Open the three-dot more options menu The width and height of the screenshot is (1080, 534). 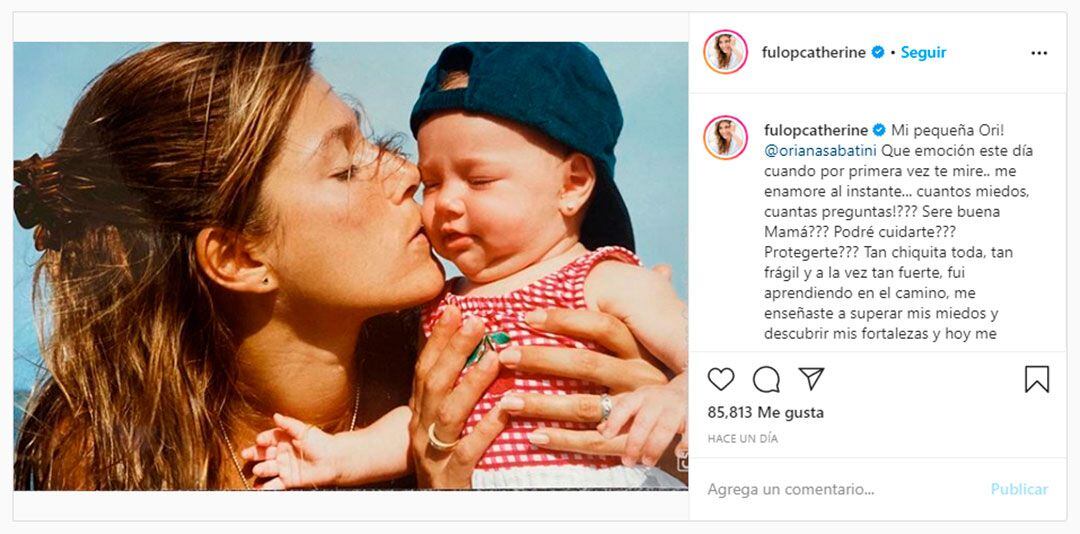click(1039, 53)
